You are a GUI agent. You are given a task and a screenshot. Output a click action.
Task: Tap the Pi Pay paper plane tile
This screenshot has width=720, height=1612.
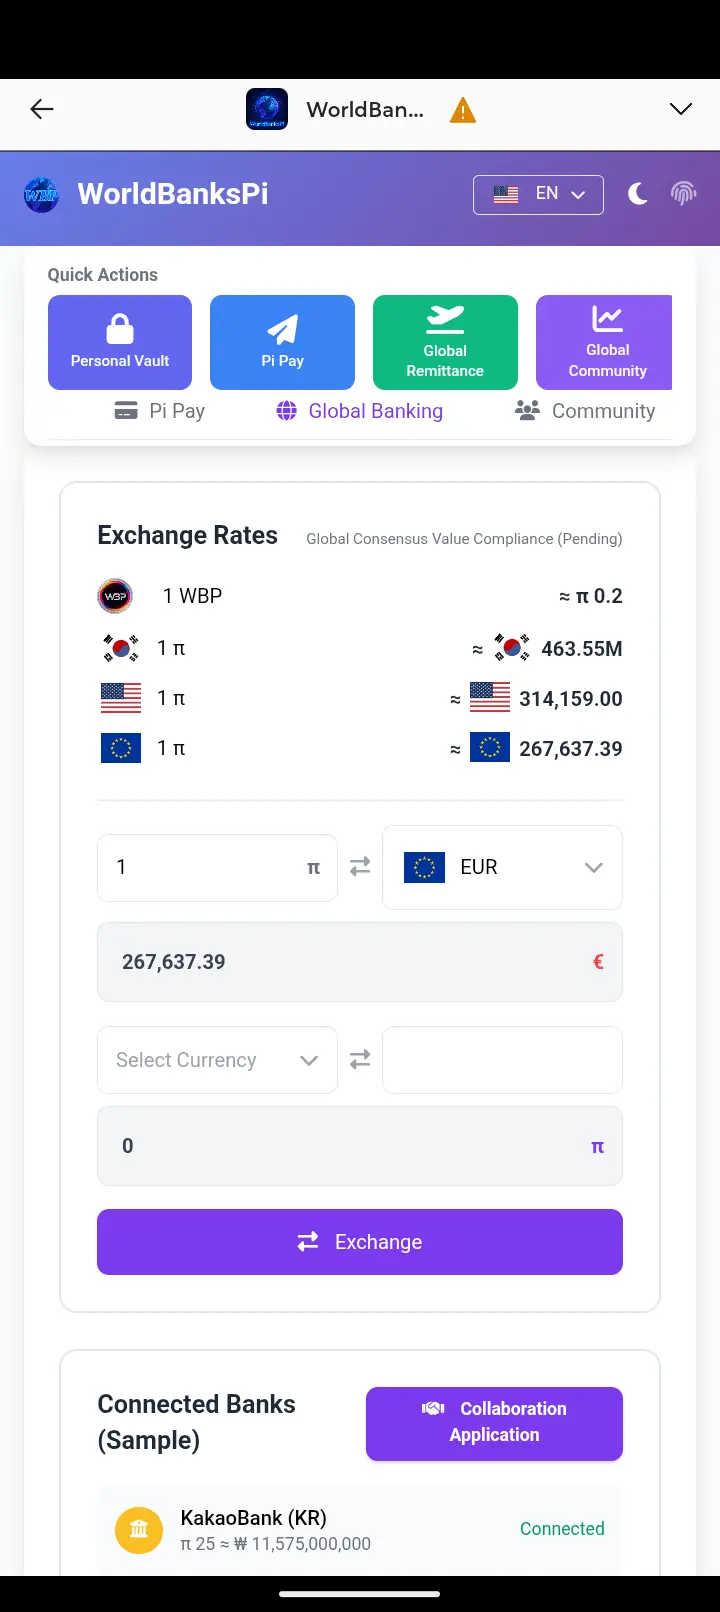click(x=282, y=342)
